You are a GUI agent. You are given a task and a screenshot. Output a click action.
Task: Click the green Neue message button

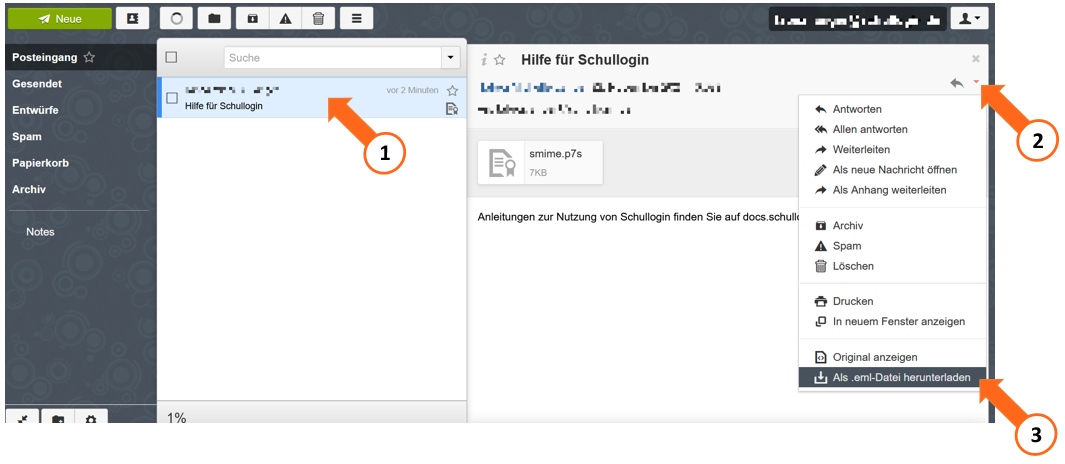60,19
